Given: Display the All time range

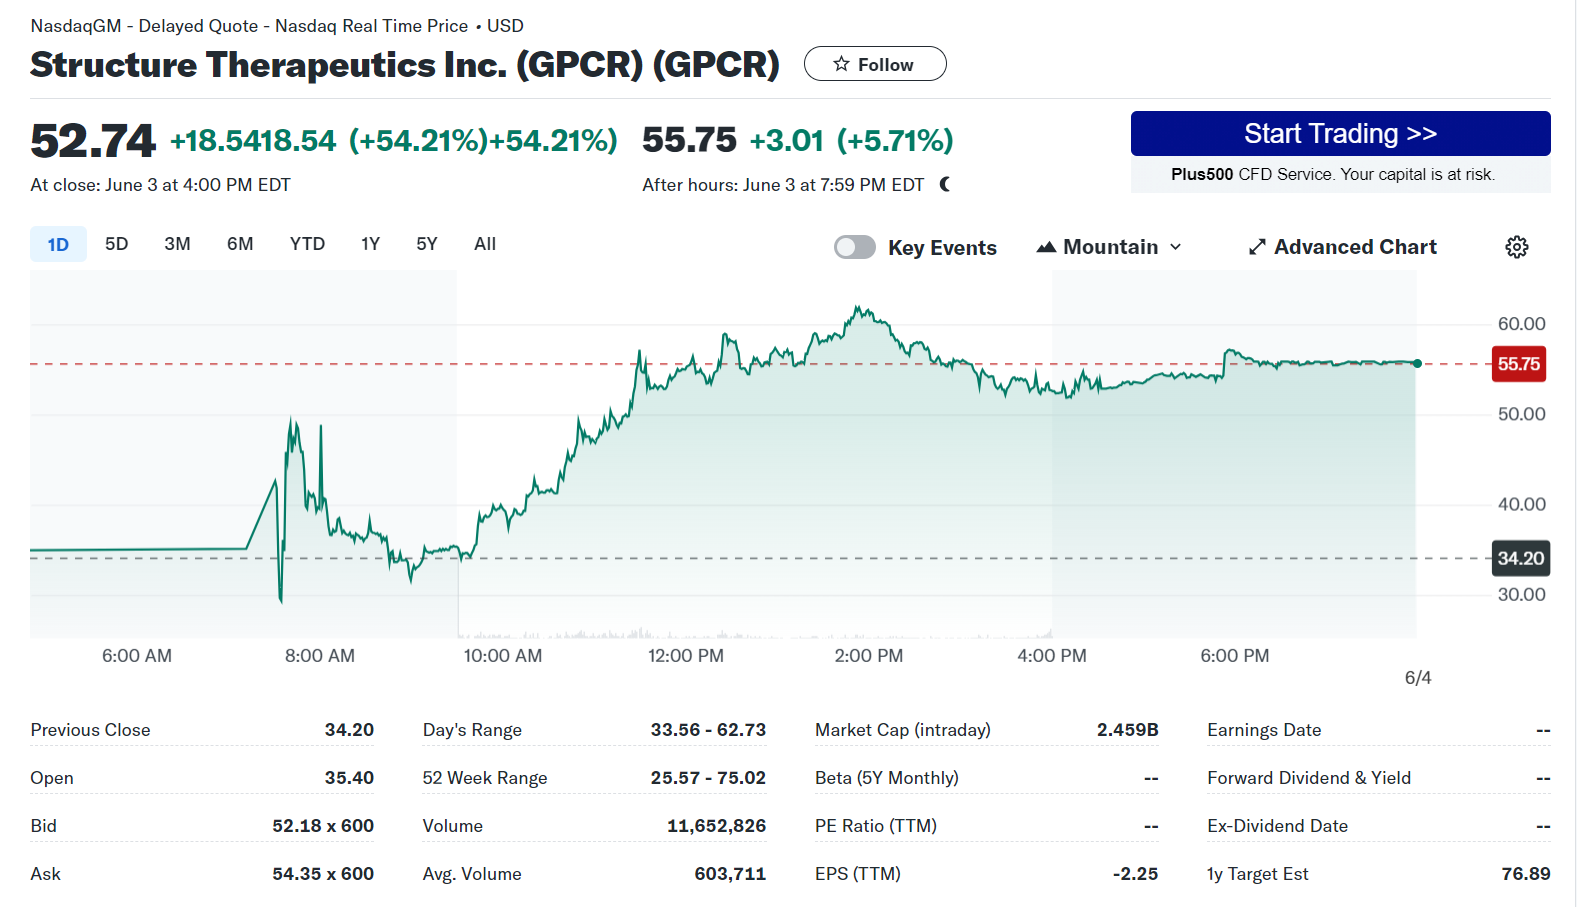Looking at the screenshot, I should click(x=485, y=244).
